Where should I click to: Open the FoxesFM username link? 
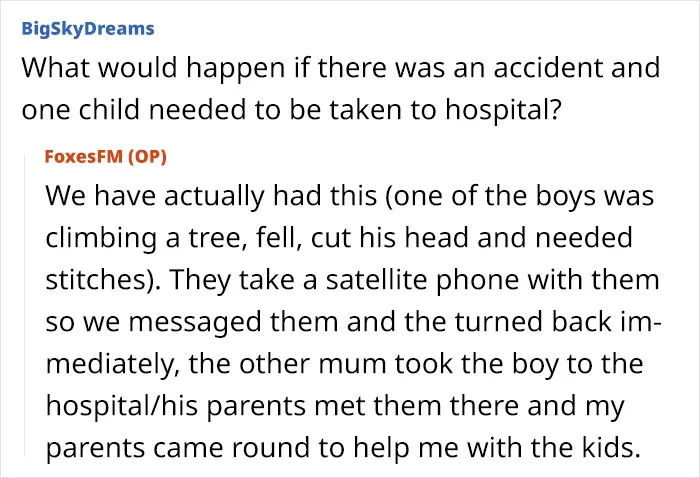tap(83, 156)
